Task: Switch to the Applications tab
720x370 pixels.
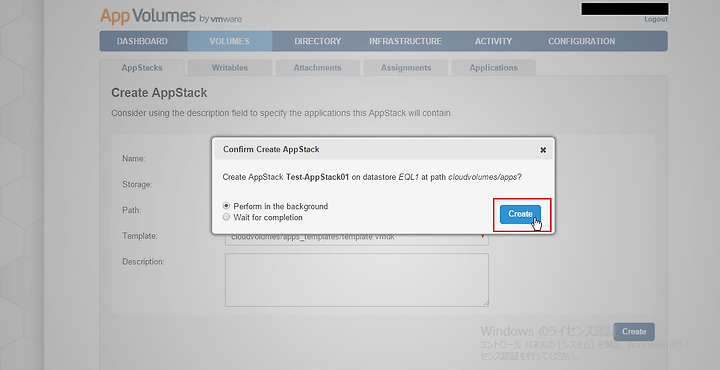Action: pyautogui.click(x=494, y=68)
